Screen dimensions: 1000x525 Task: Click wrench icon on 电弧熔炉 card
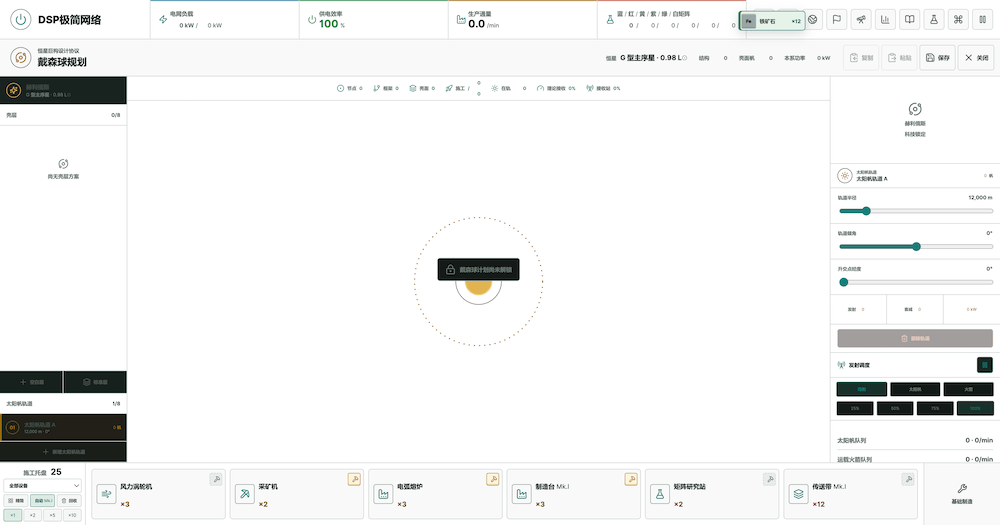coord(492,479)
